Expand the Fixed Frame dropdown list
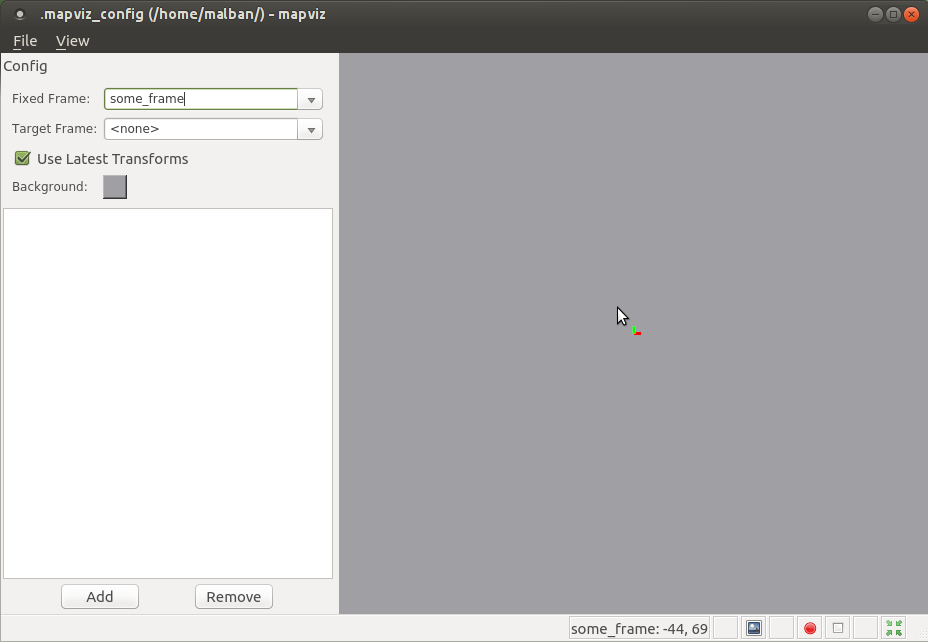928x642 pixels. pyautogui.click(x=310, y=99)
